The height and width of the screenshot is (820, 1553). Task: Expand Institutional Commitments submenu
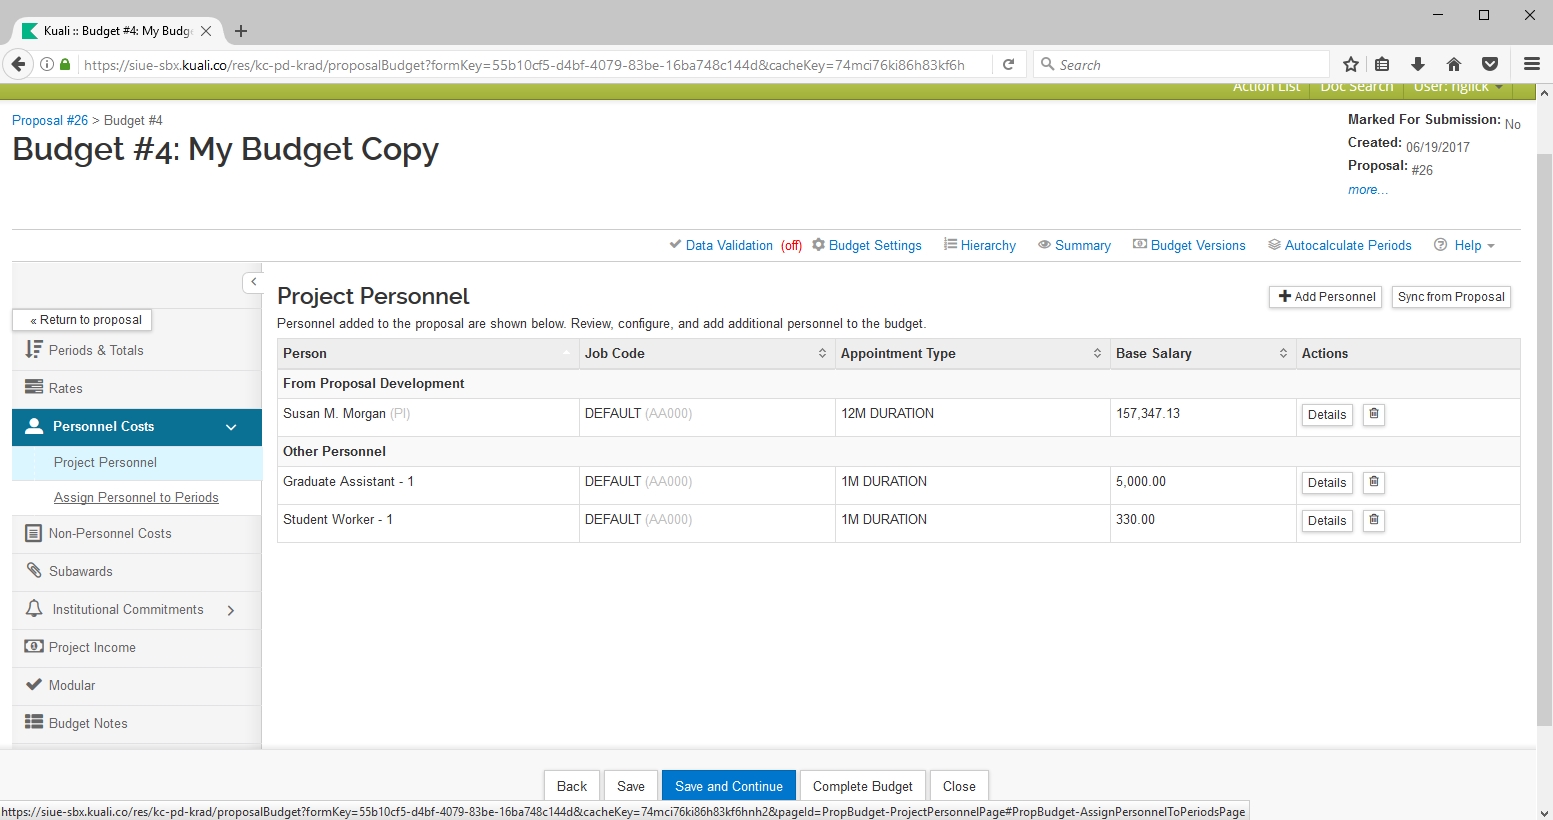[231, 610]
